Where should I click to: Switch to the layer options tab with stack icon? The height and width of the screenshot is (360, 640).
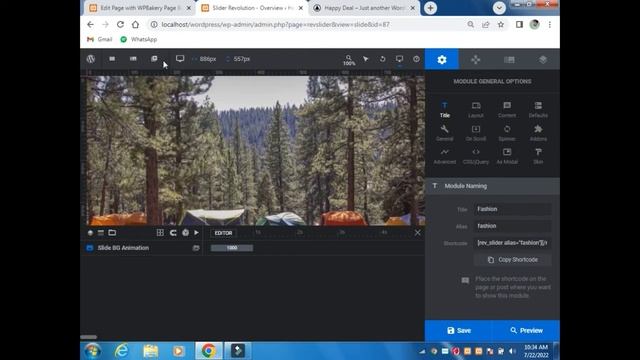[543, 60]
